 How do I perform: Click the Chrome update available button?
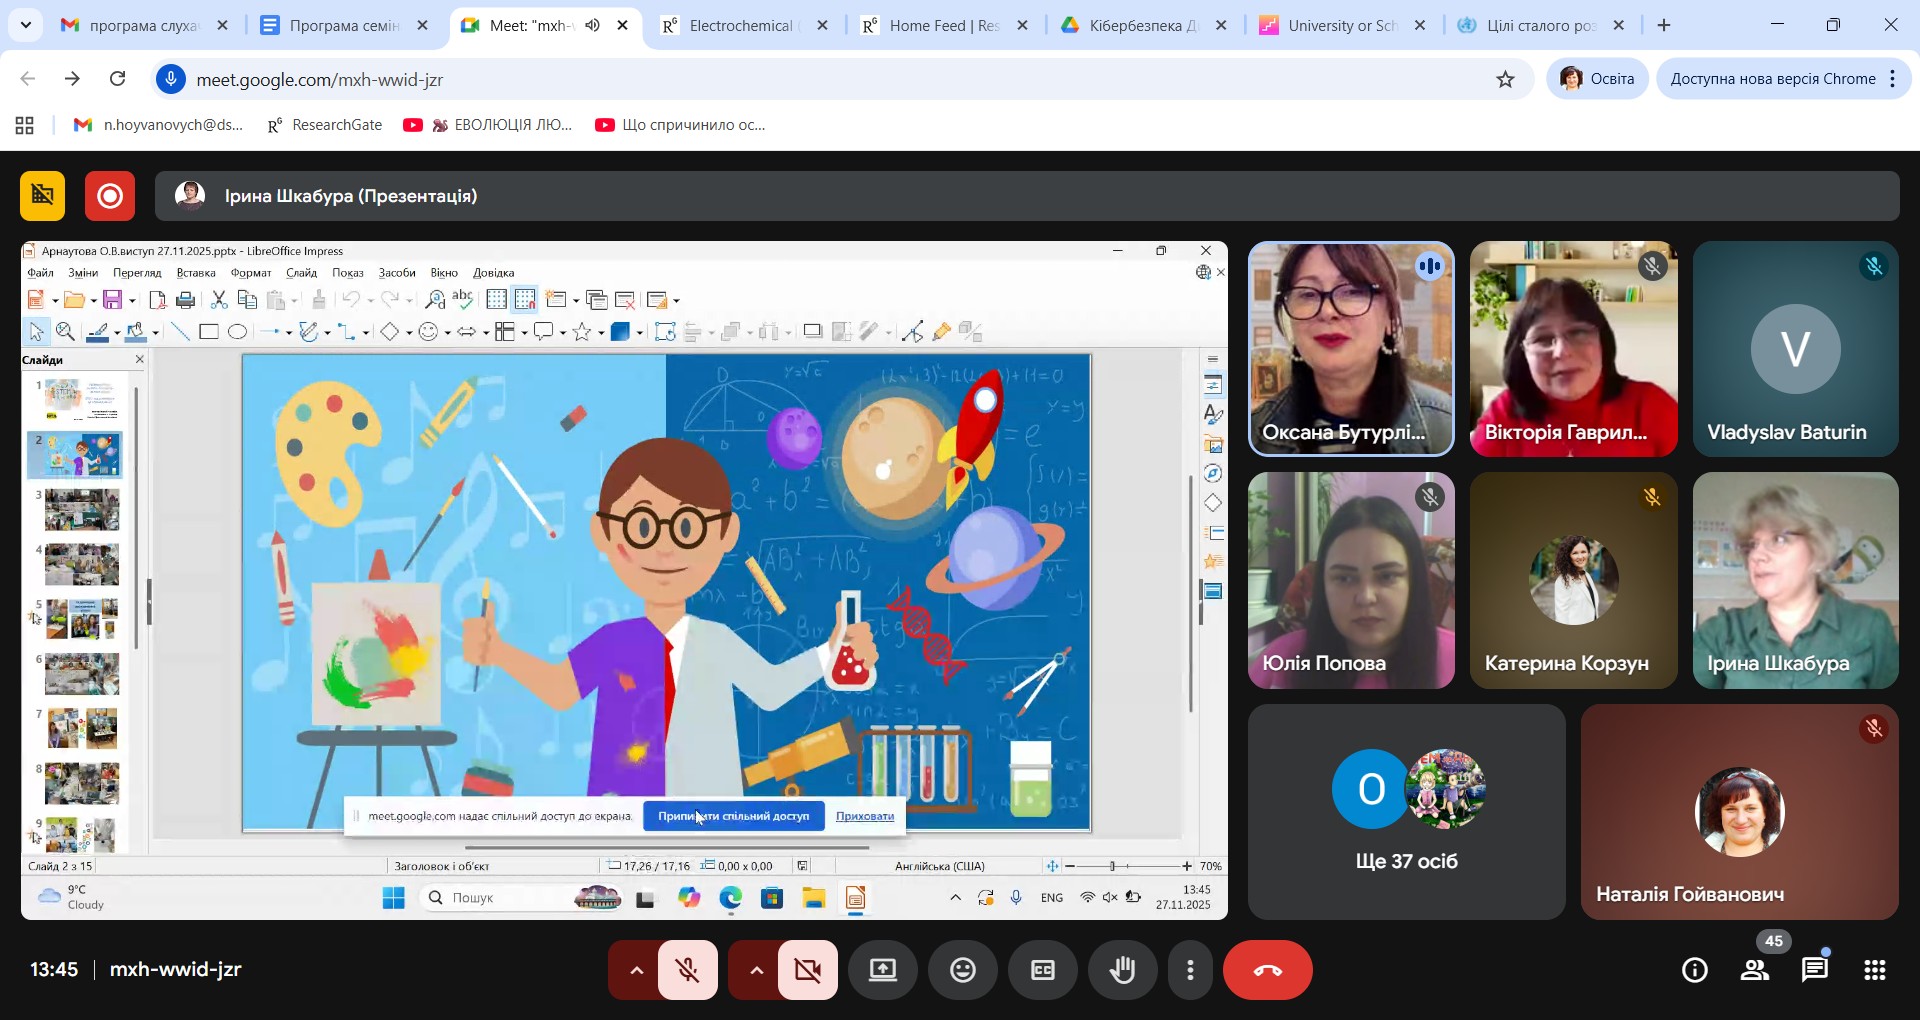coord(1772,79)
